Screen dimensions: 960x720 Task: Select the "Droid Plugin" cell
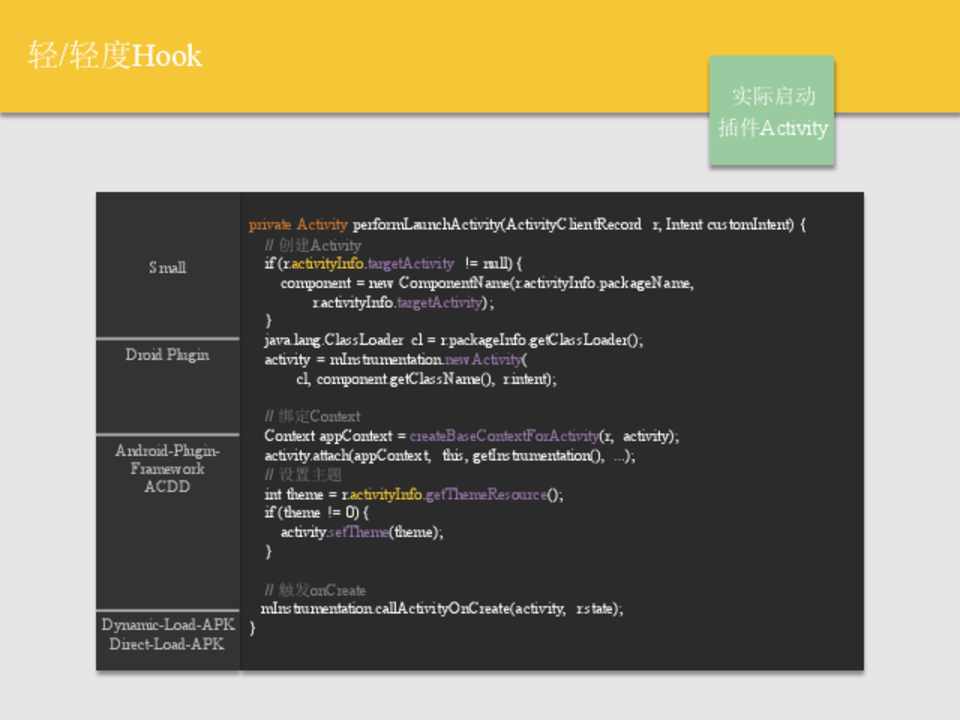click(x=167, y=355)
